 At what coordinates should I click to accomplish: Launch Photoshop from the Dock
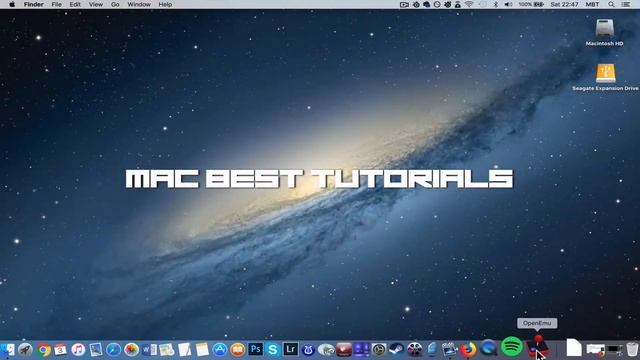256,349
